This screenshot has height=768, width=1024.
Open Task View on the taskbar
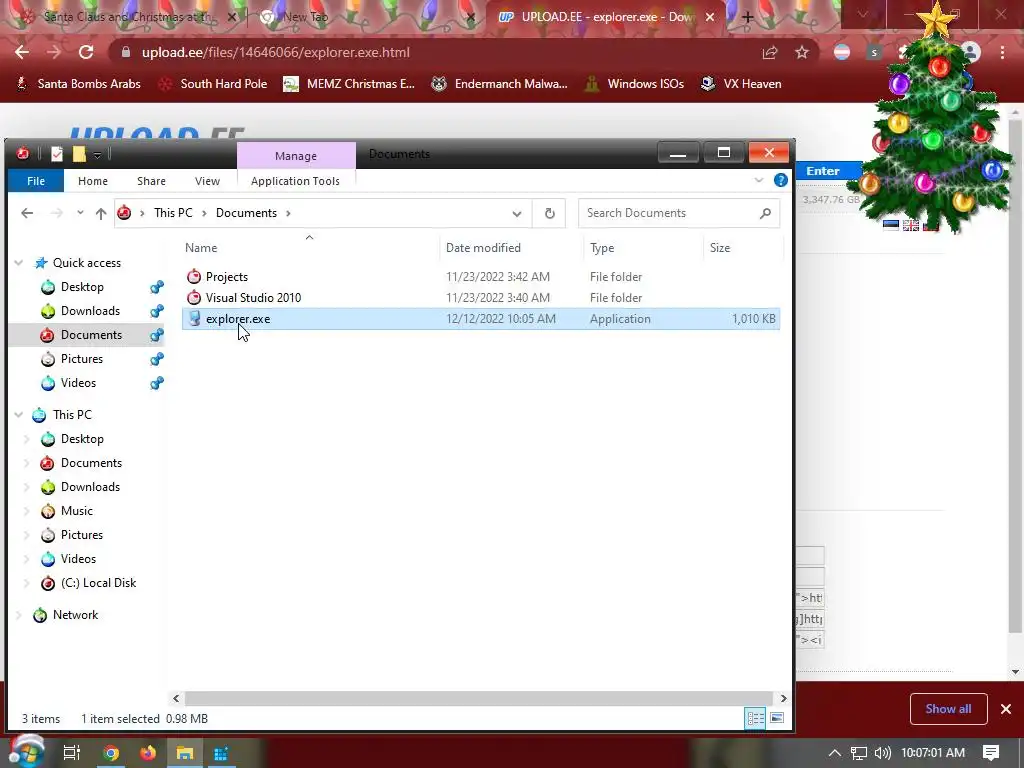pyautogui.click(x=72, y=753)
